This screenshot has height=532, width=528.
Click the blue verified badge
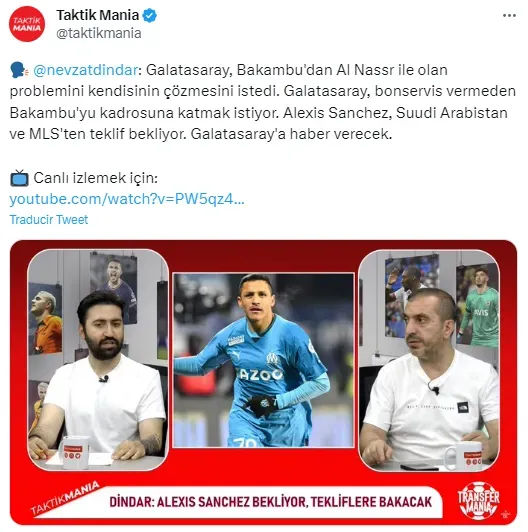tap(150, 16)
